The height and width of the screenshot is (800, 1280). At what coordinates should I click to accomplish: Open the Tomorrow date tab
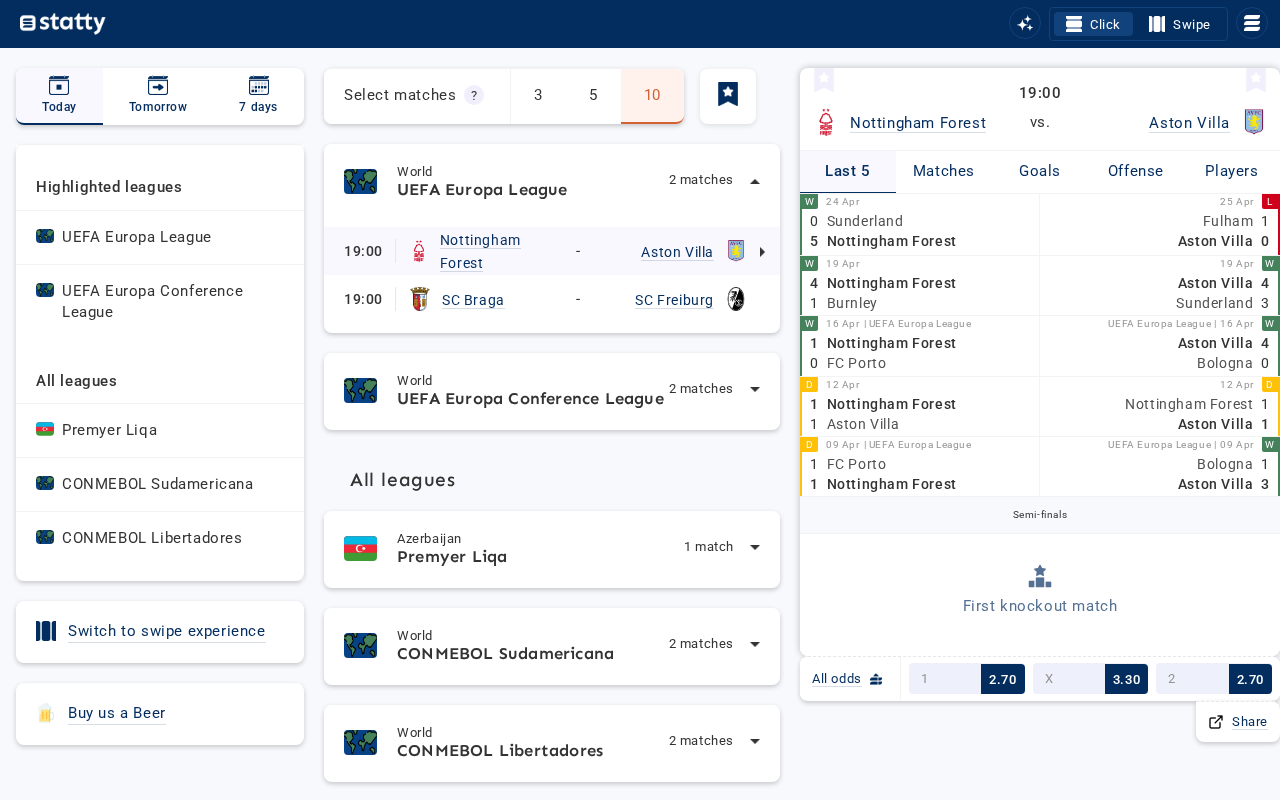coord(158,96)
